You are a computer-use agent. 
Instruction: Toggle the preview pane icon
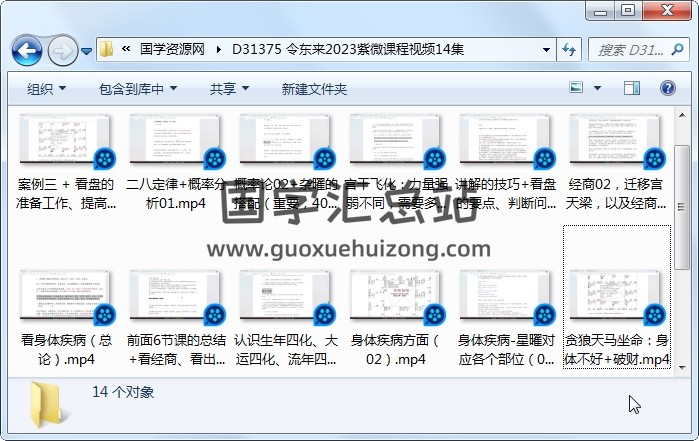click(632, 88)
